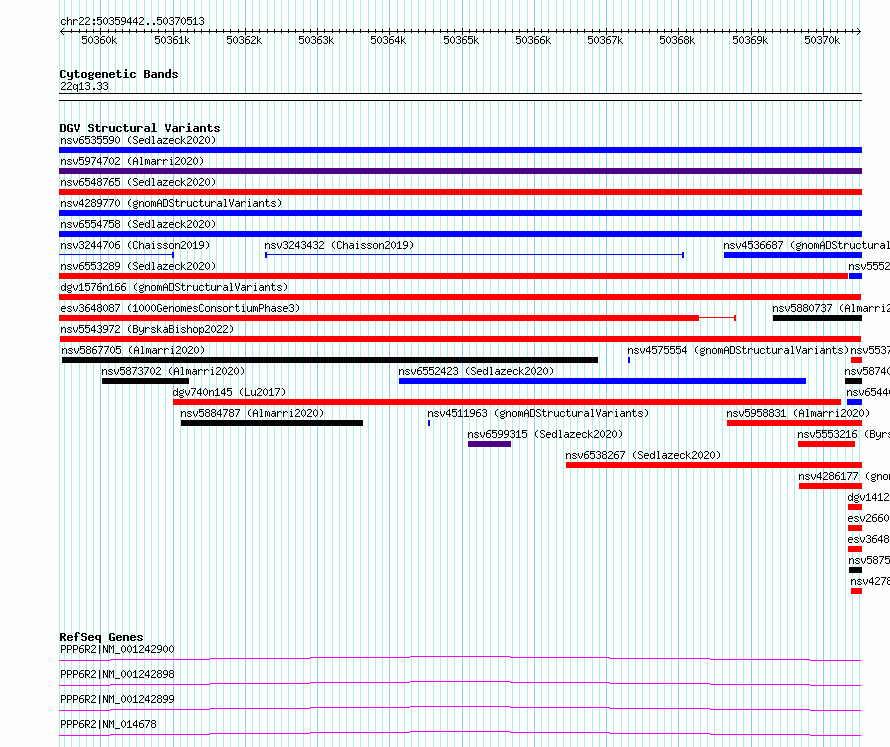The image size is (890, 747).
Task: Open variant nsv5884787 (Almarri2020) label
Action: 252,413
